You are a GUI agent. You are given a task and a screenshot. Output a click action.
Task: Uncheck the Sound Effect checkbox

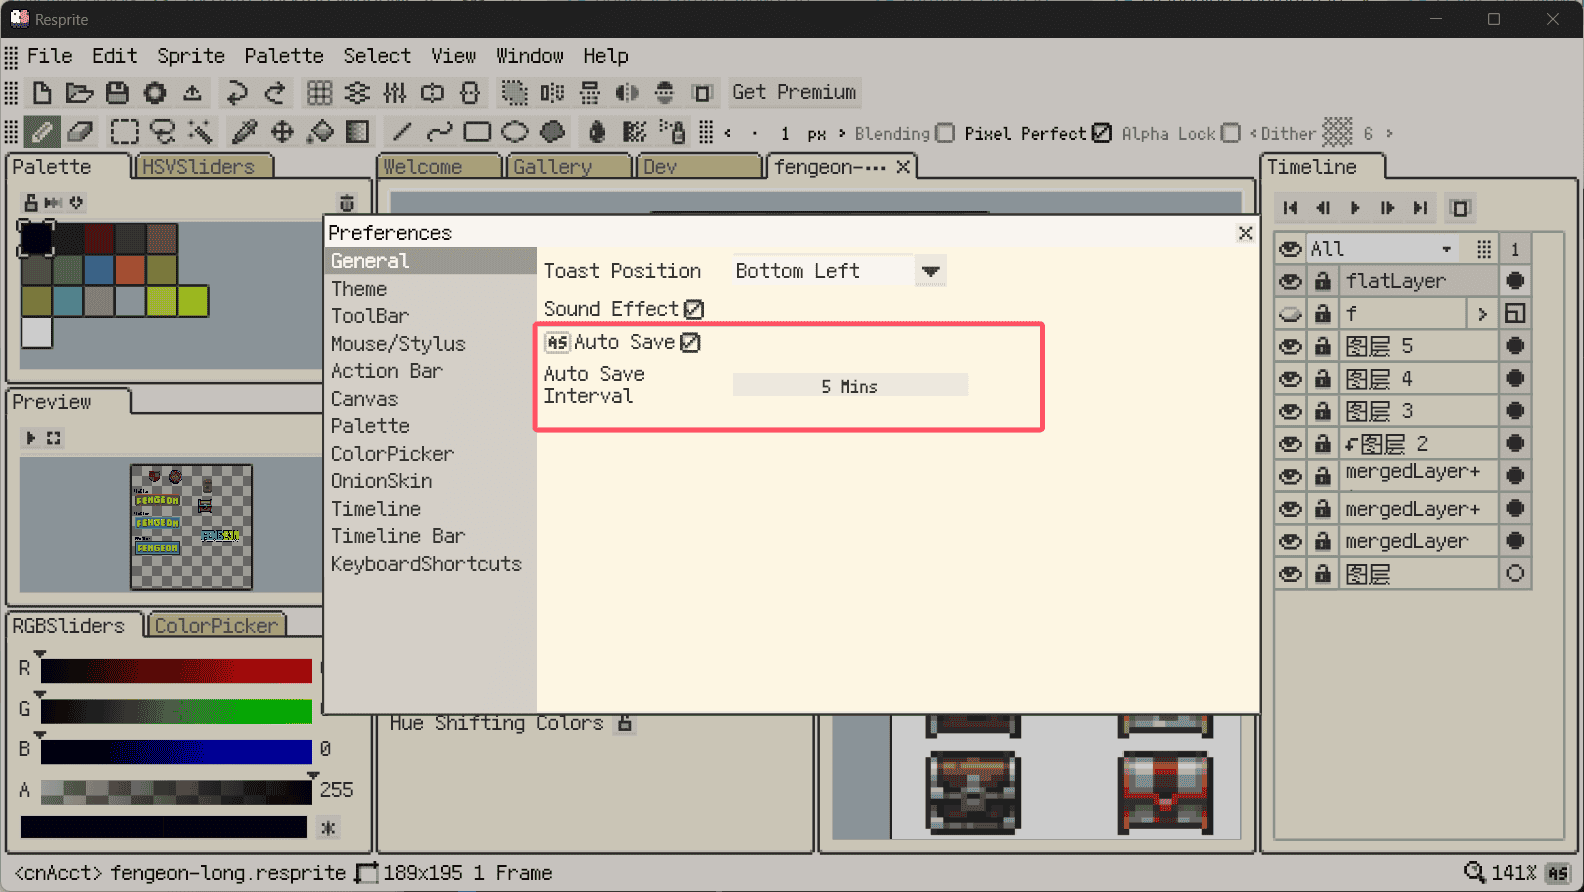(694, 309)
